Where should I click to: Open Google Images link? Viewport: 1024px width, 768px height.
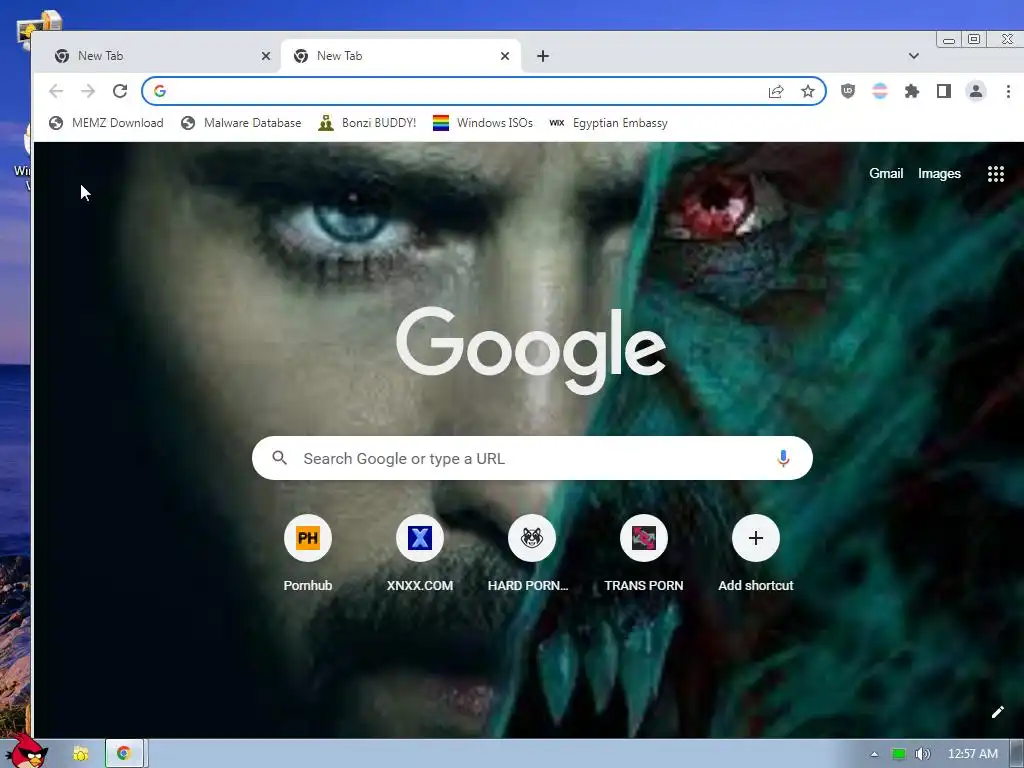click(939, 174)
